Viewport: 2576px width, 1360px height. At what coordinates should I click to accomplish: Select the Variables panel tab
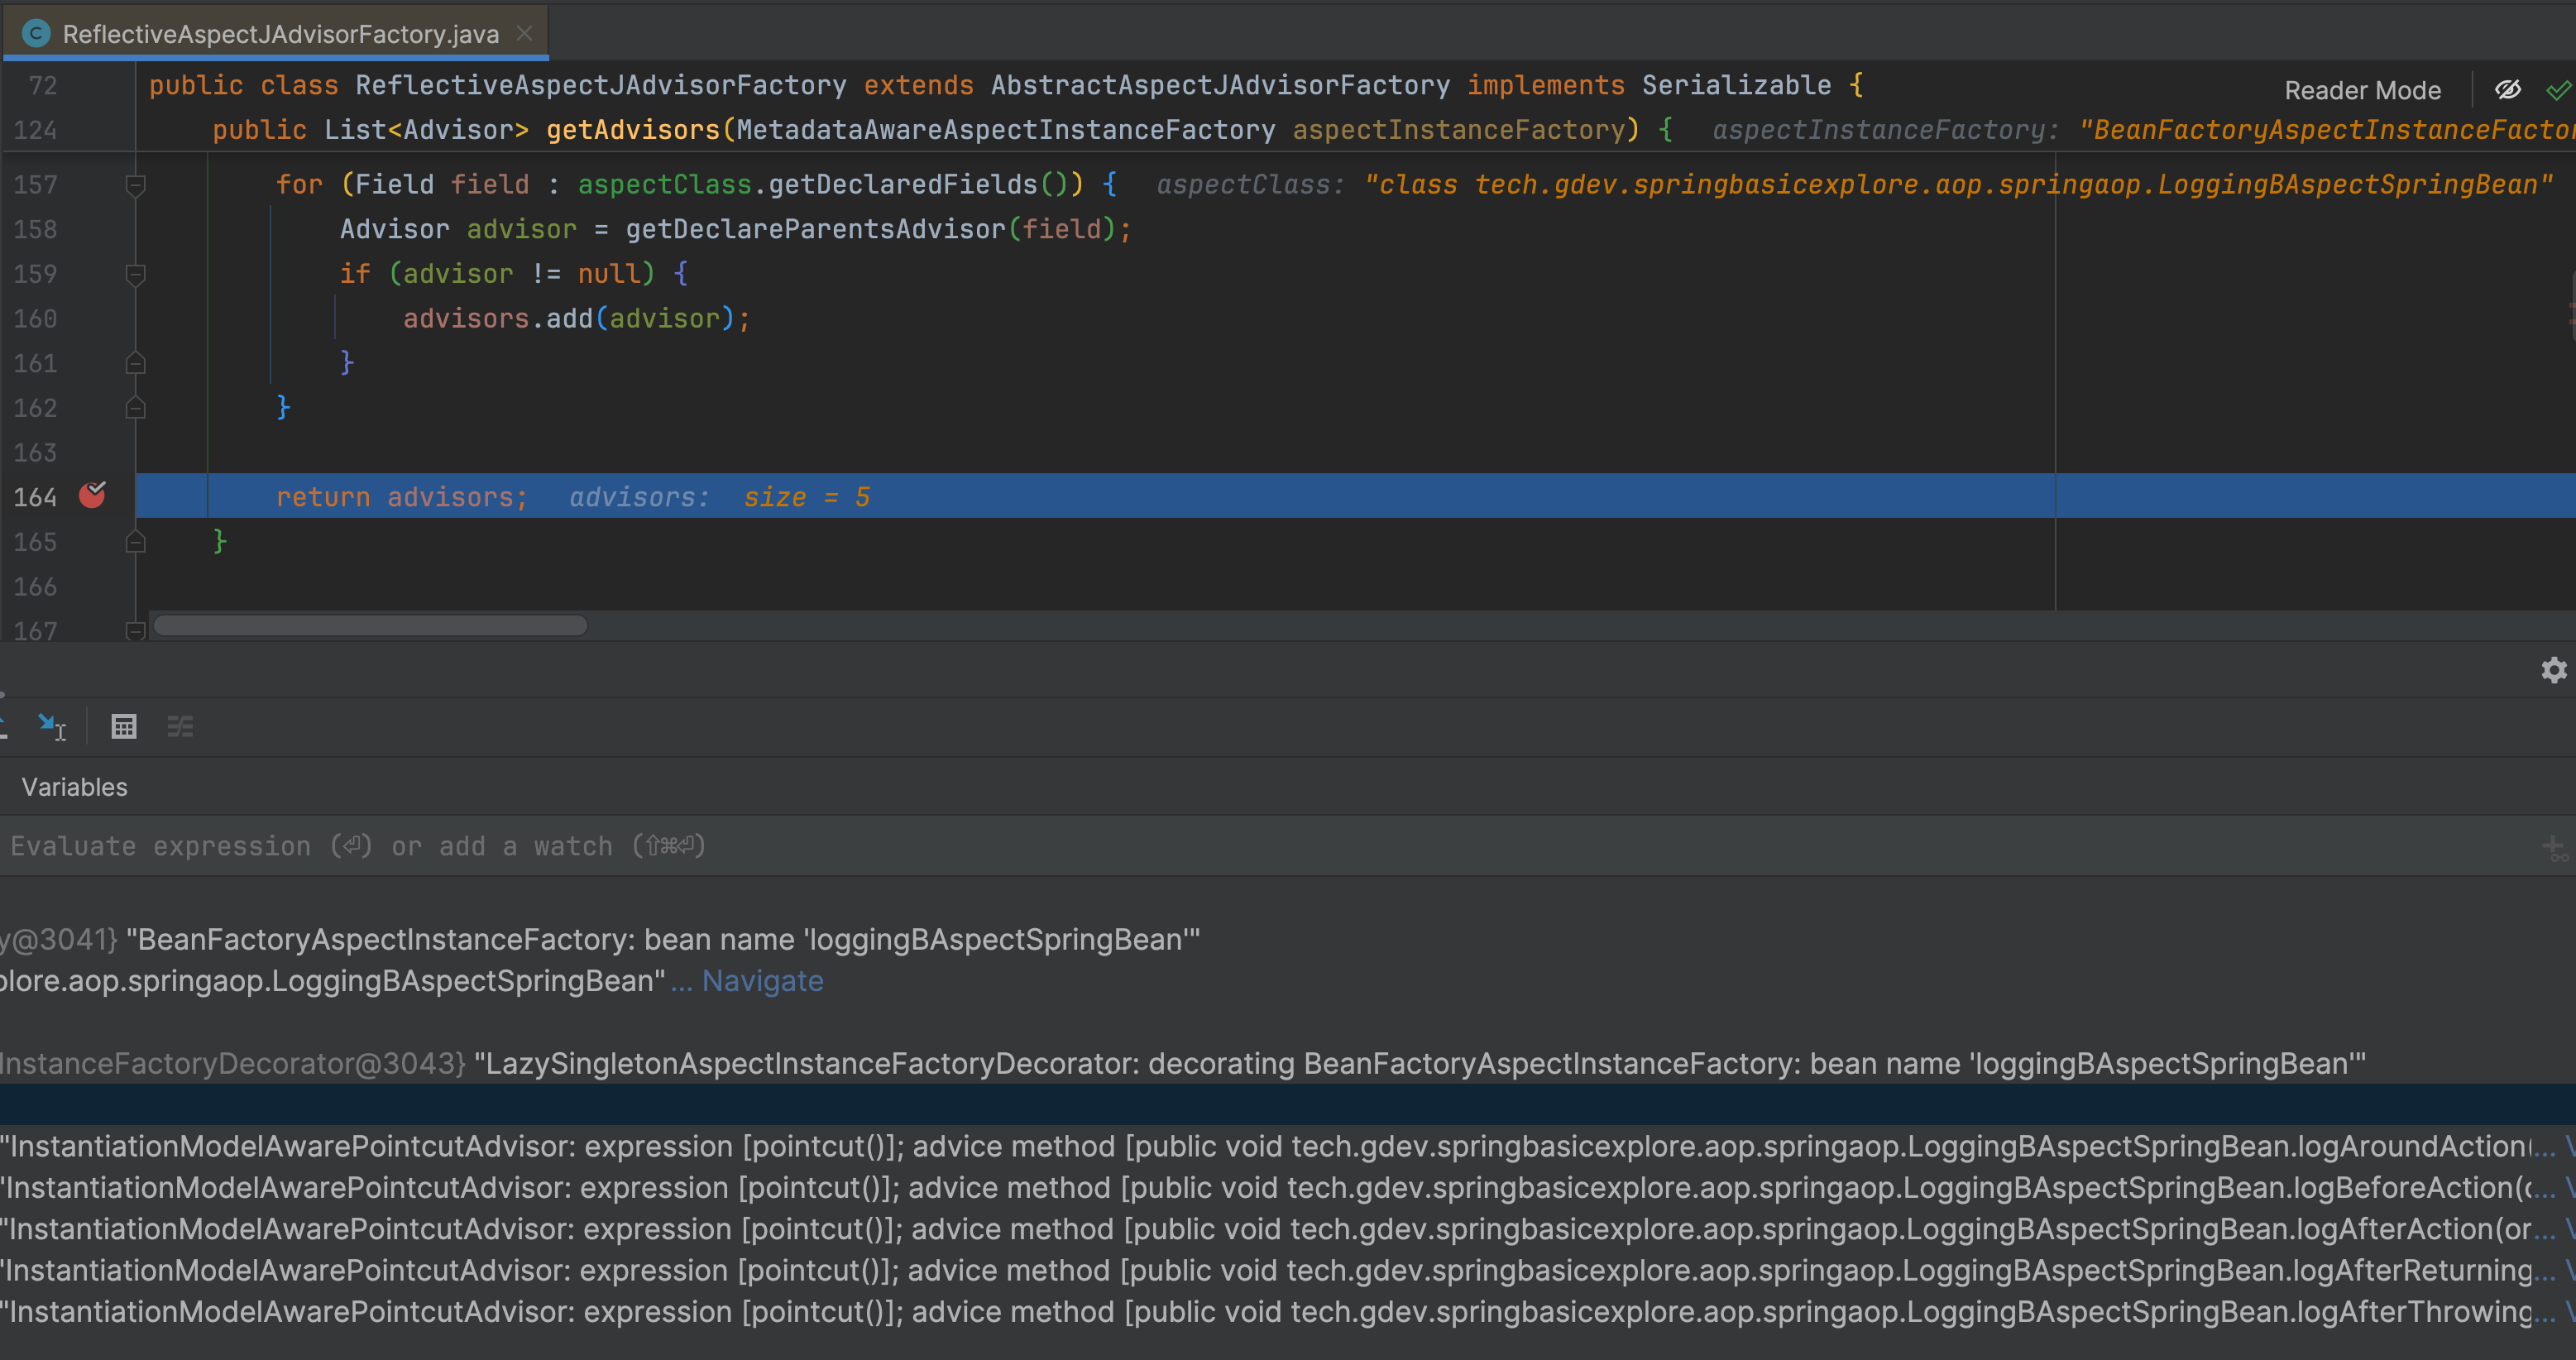74,787
